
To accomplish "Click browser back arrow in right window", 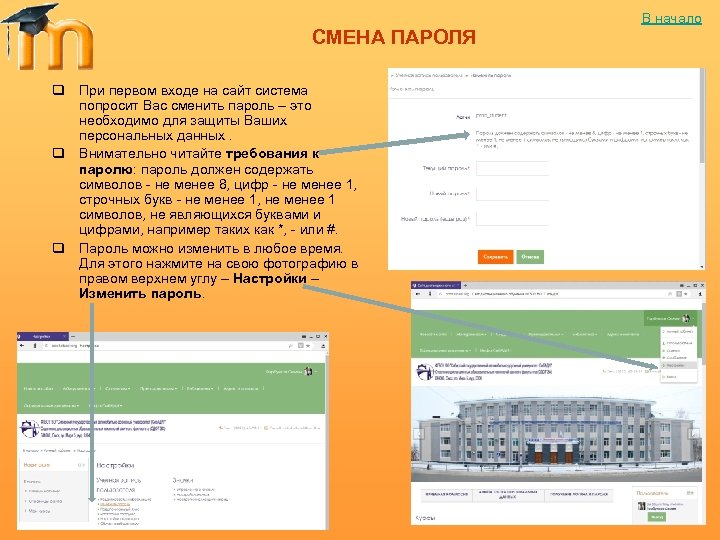I will [418, 294].
